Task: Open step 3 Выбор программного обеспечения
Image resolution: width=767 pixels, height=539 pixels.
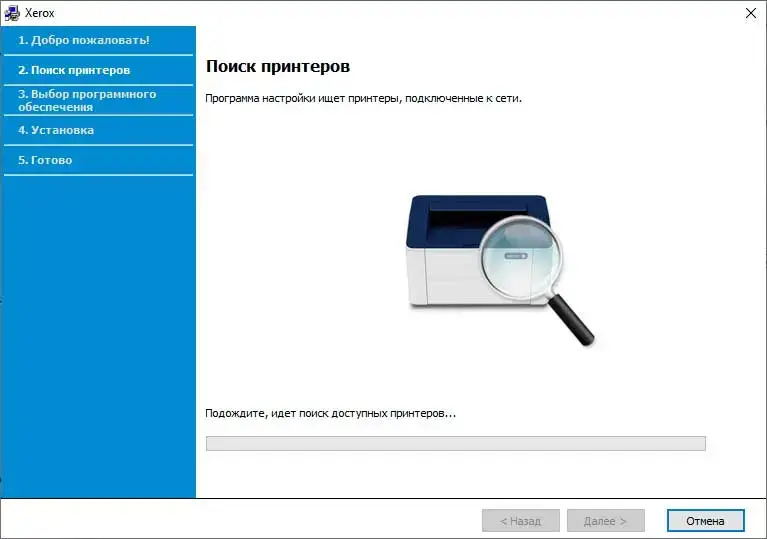Action: coord(87,100)
